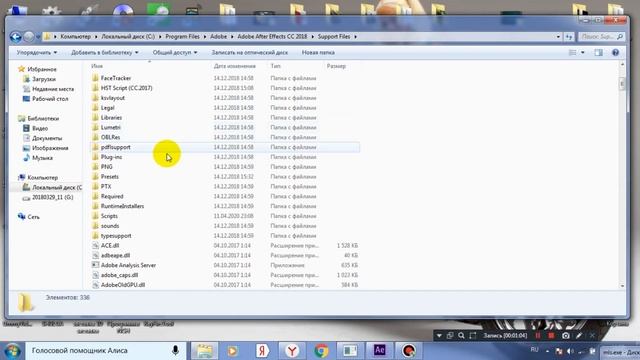This screenshot has width=640, height=360.
Task: Toggle the preview pane icon
Action: (598, 53)
